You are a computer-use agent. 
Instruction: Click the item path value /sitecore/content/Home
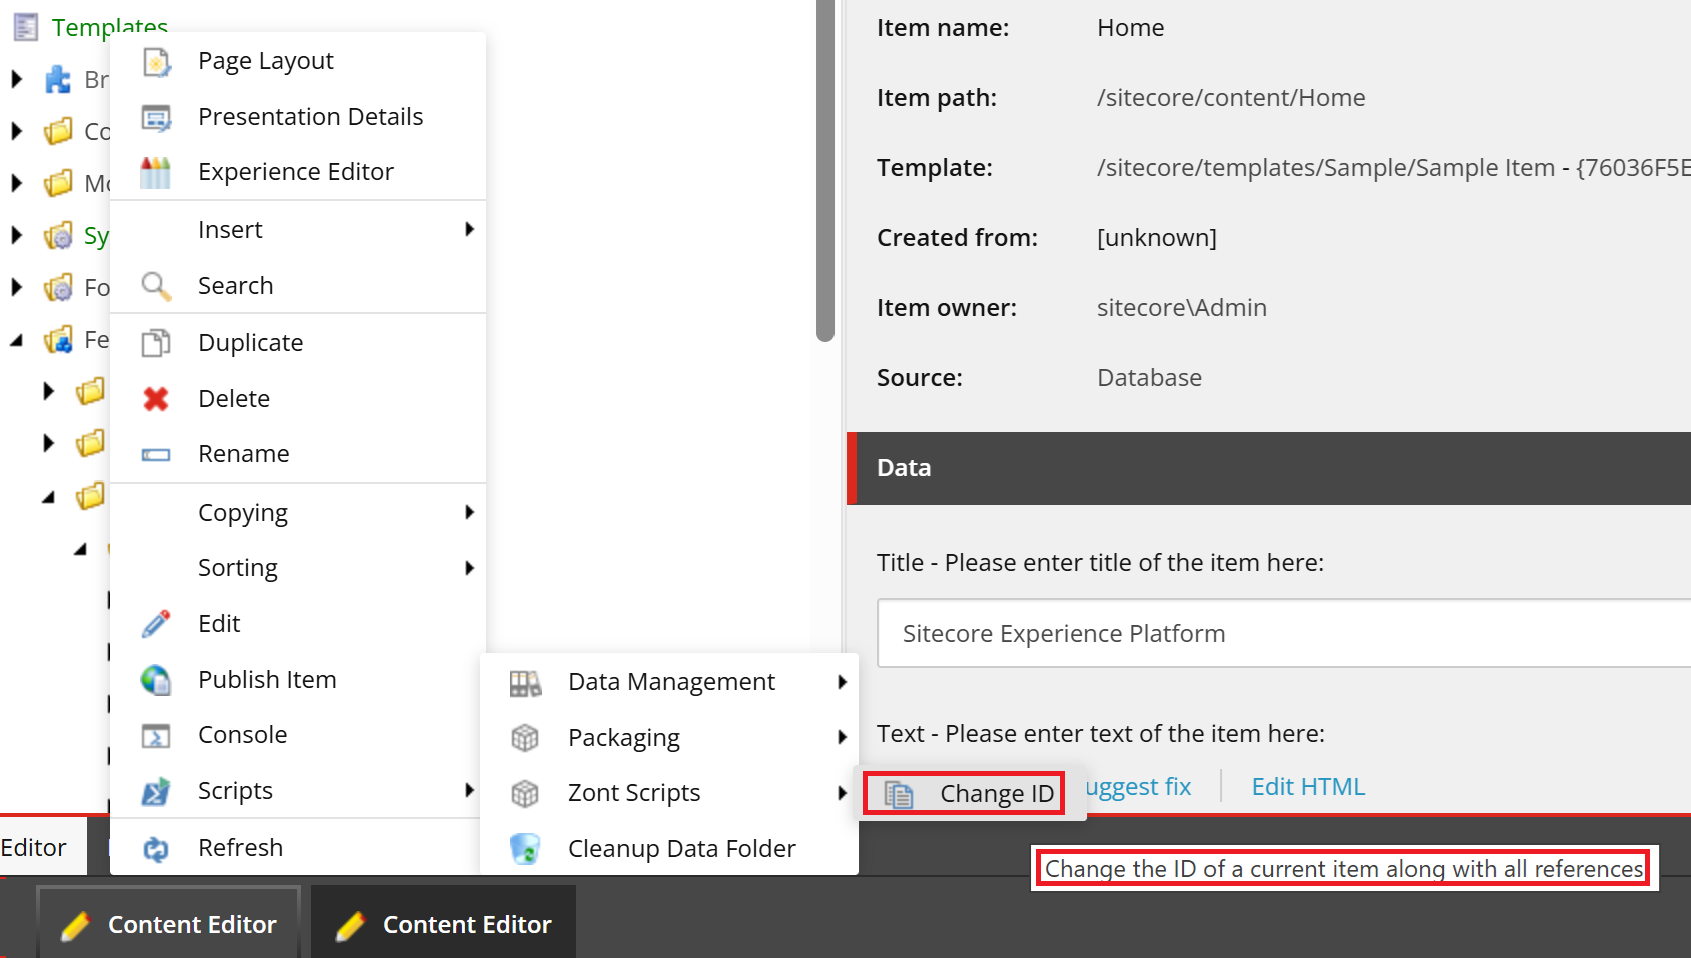1231,98
